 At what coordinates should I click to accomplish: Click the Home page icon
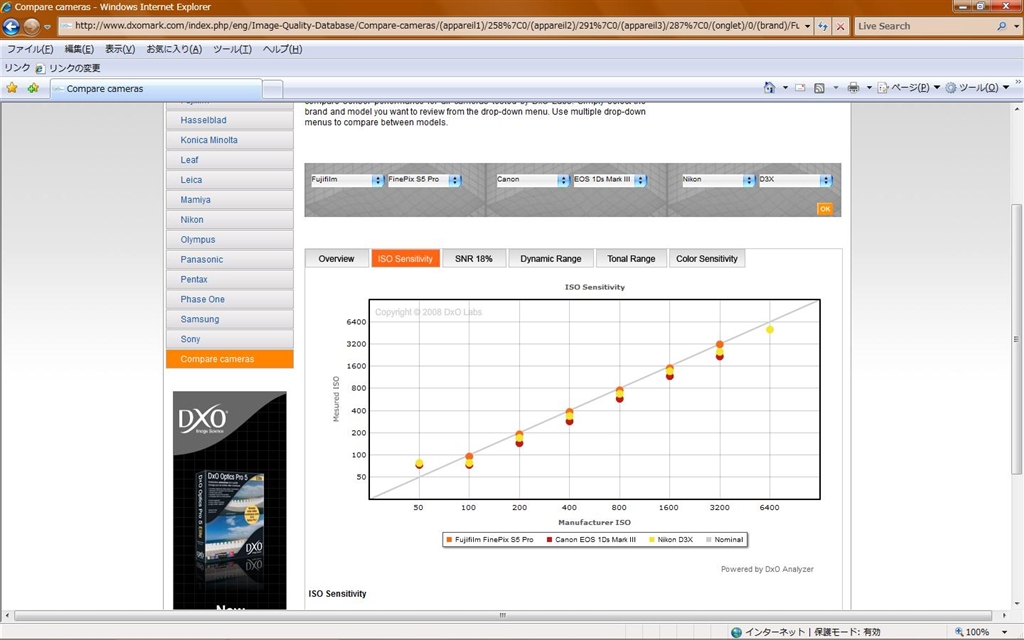coord(769,88)
